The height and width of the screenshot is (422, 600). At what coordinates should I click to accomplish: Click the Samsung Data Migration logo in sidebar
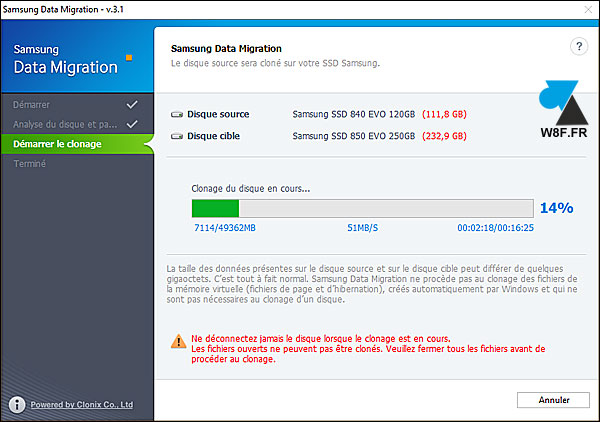tap(65, 59)
